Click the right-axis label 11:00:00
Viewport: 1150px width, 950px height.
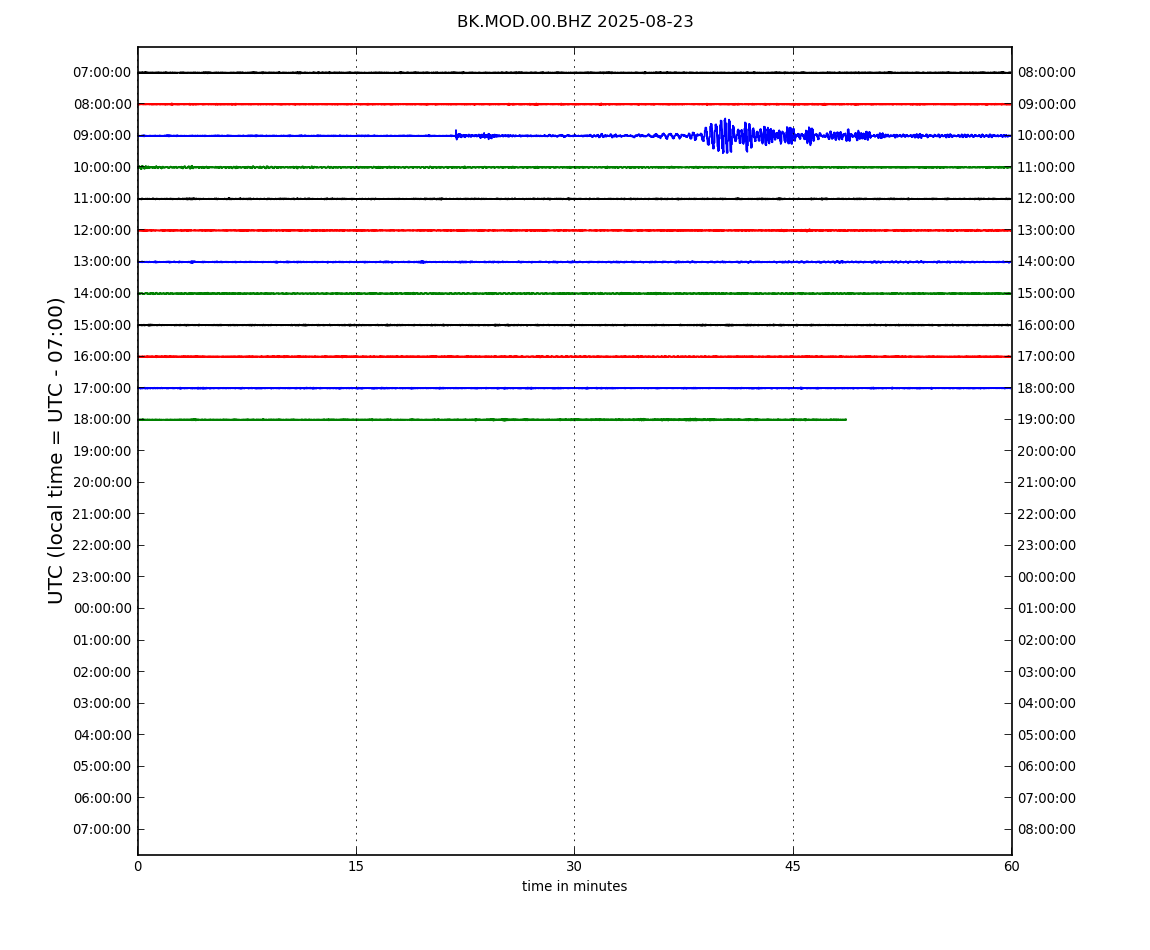pos(1047,167)
